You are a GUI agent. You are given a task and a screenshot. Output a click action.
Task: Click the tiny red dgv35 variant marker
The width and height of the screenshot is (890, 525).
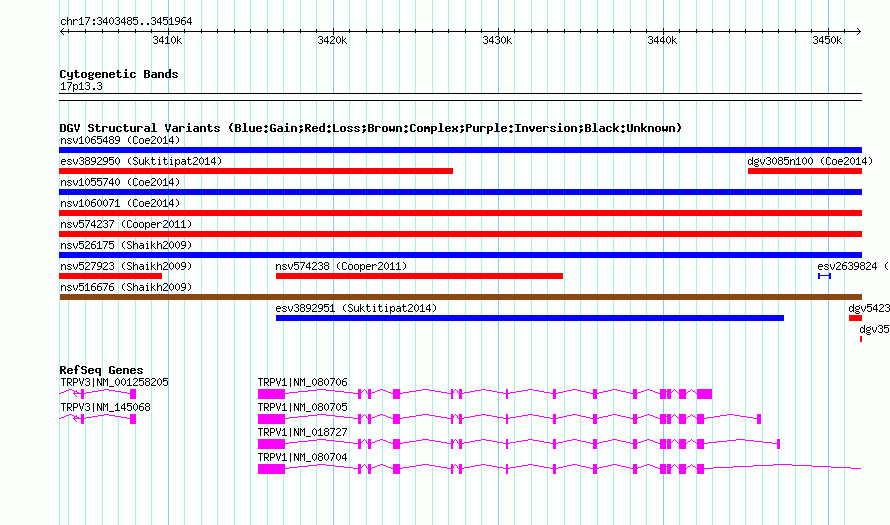tap(861, 339)
